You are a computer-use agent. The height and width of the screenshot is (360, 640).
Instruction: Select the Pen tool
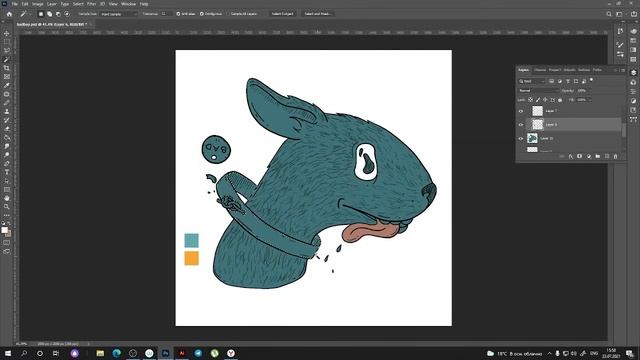[x=7, y=163]
